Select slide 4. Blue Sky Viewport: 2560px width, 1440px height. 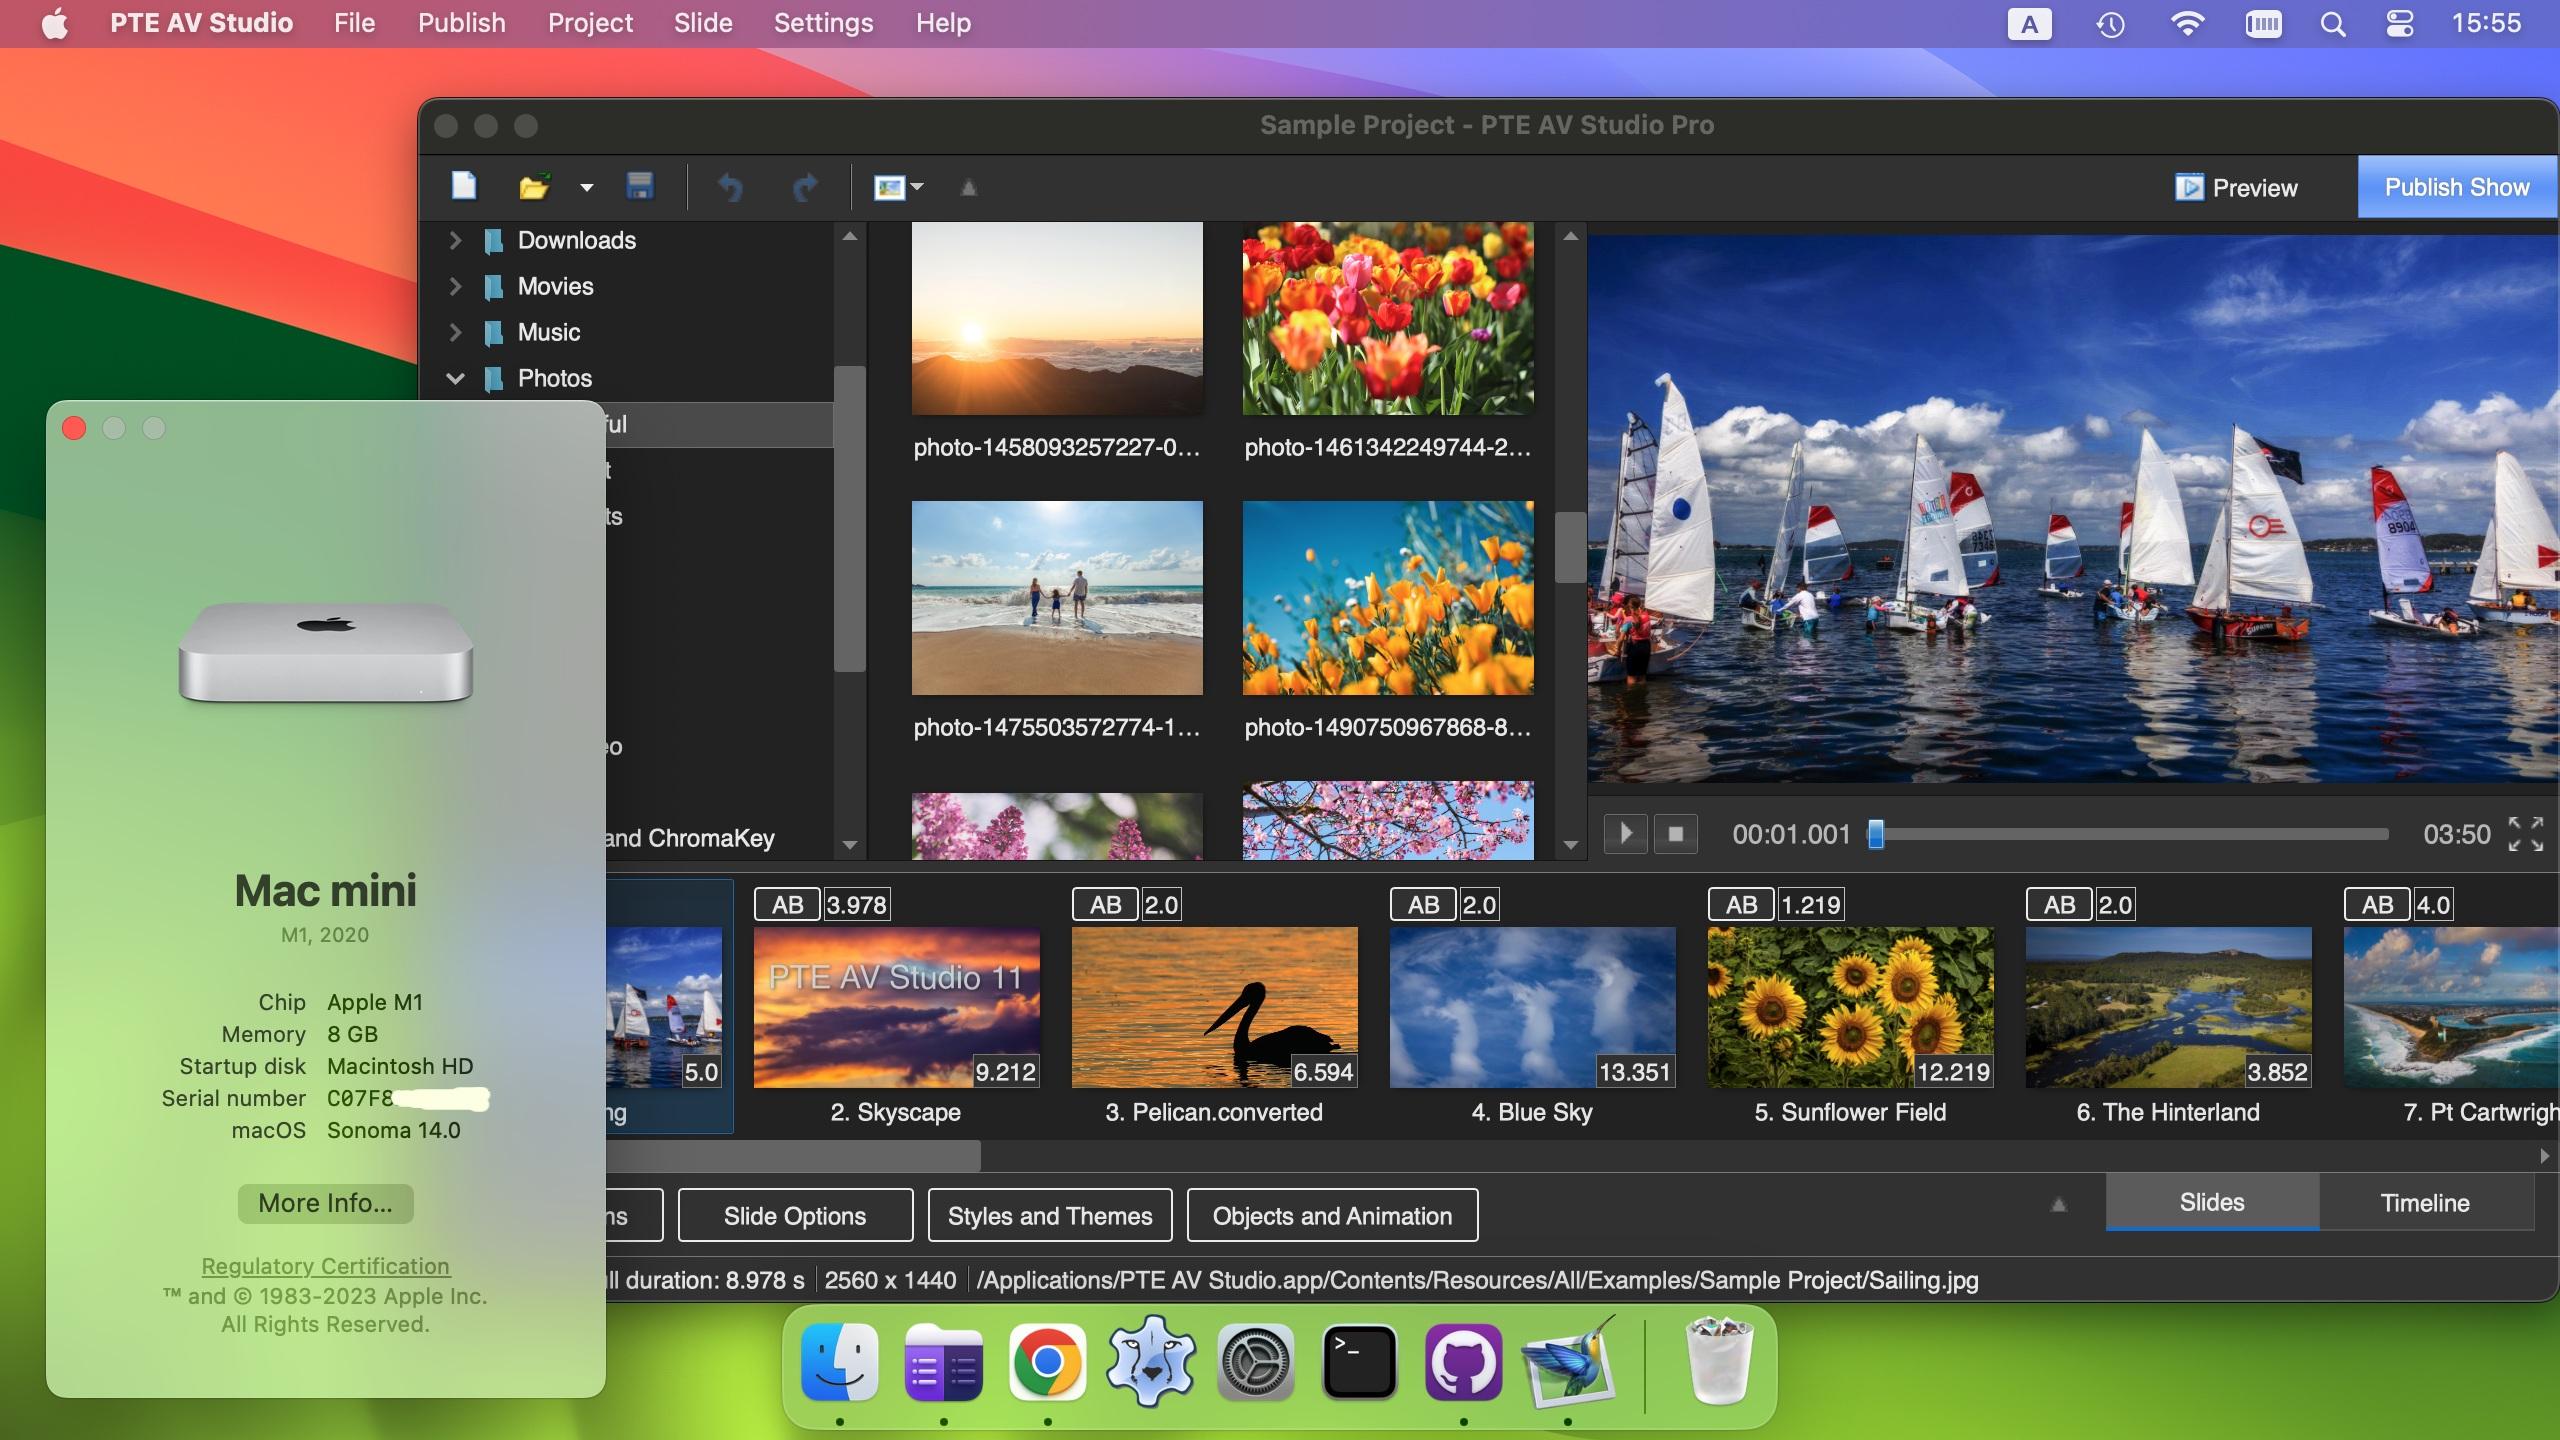point(1532,1007)
